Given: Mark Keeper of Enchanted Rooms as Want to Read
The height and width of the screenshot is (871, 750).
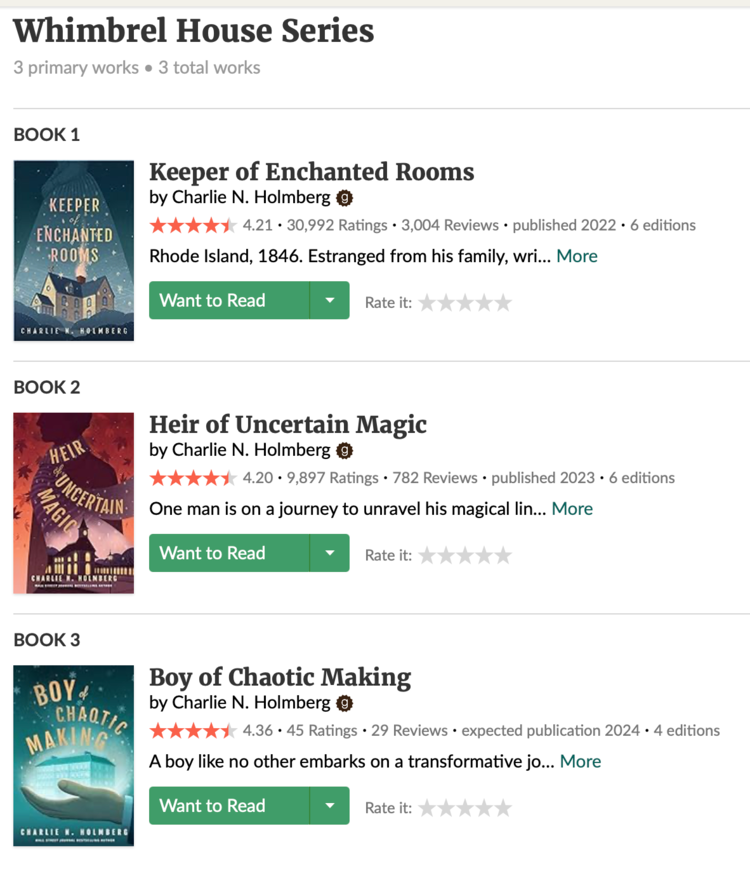Looking at the screenshot, I should click(x=228, y=300).
